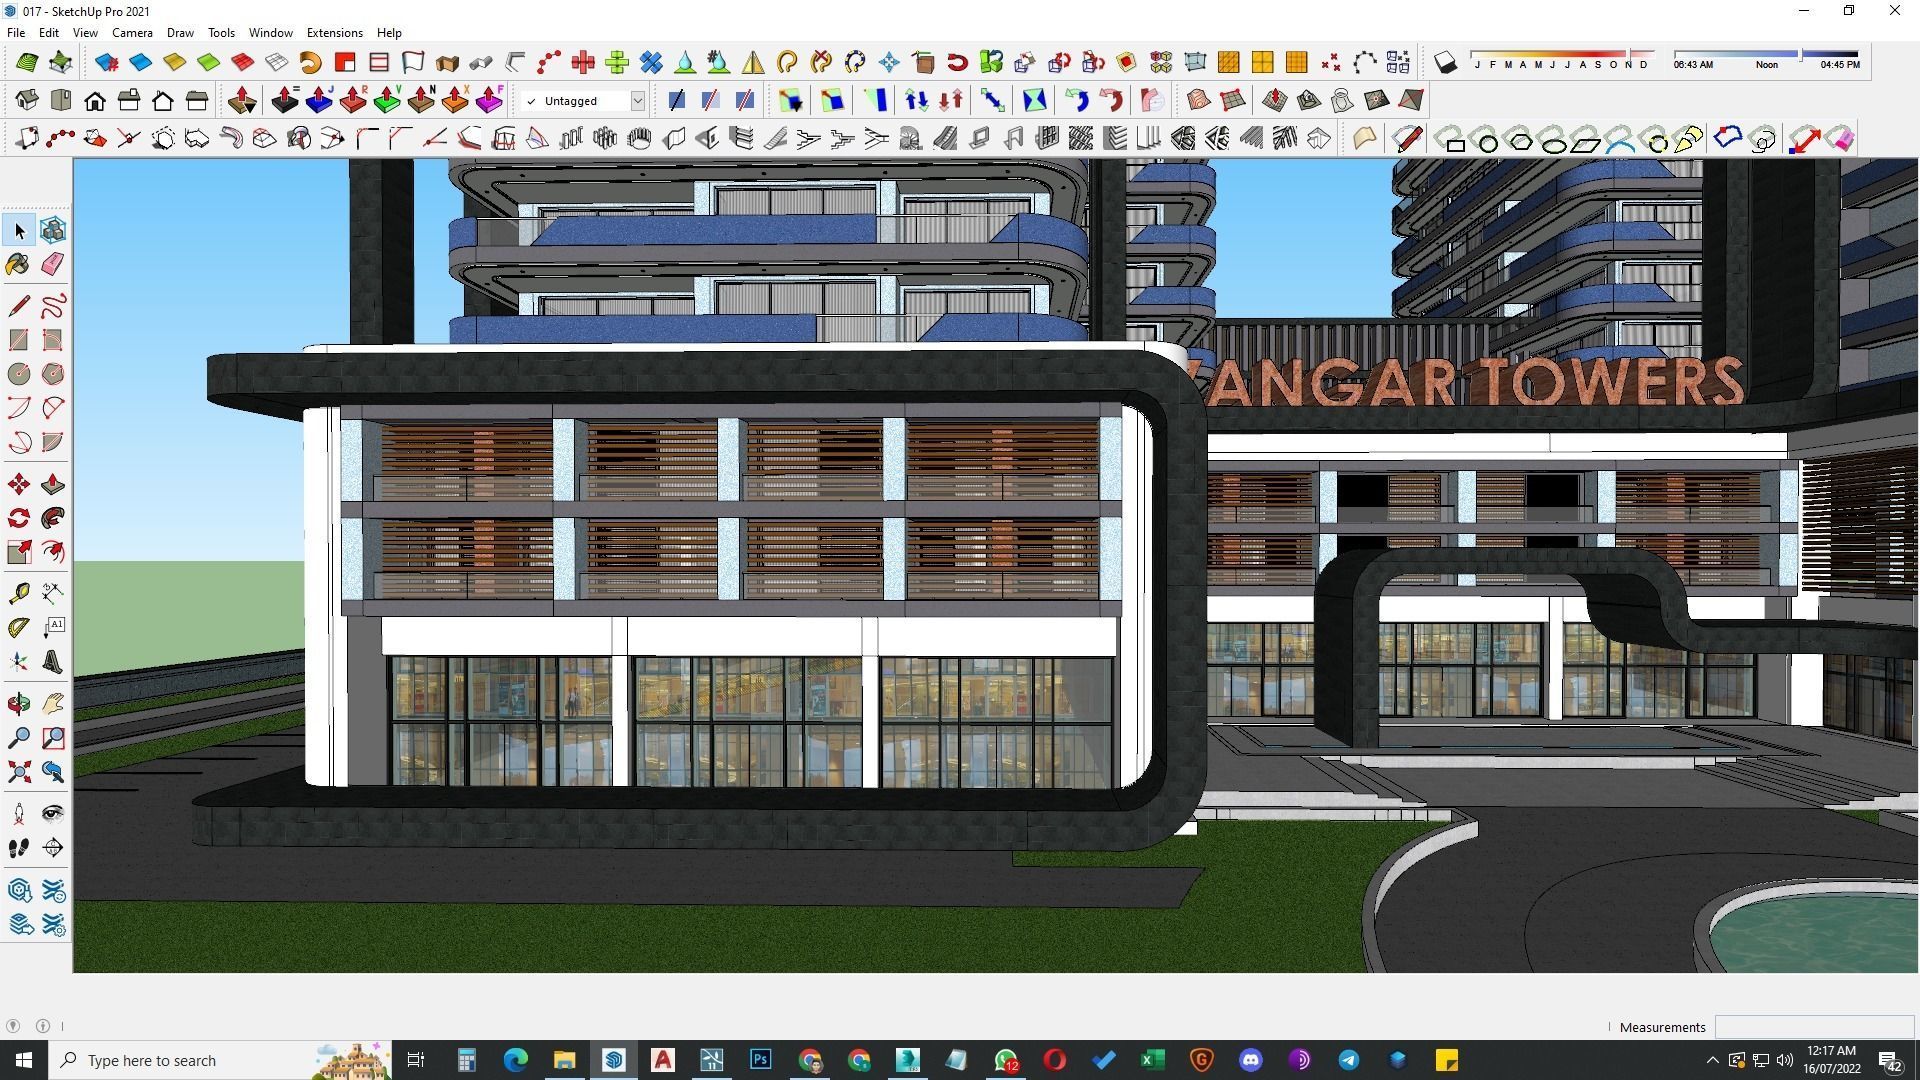Screen dimensions: 1920x1080
Task: Open the Window menu
Action: coord(270,33)
